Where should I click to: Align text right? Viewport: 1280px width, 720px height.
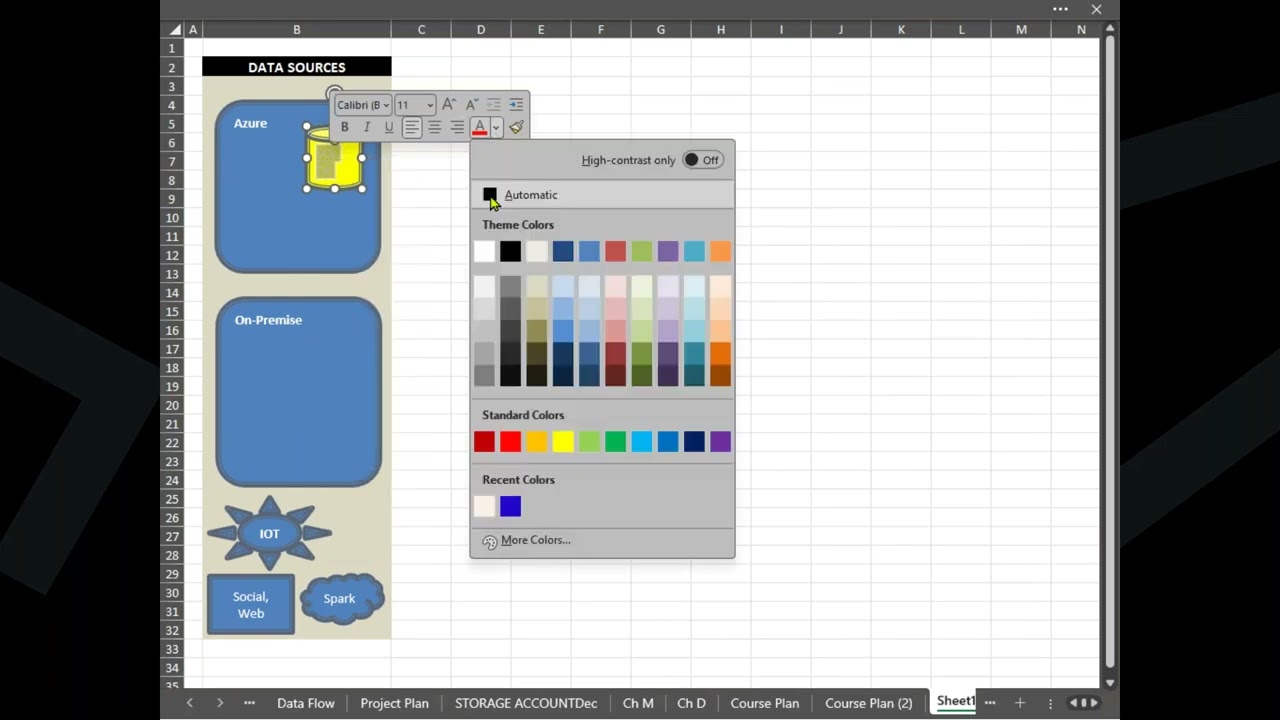click(457, 127)
